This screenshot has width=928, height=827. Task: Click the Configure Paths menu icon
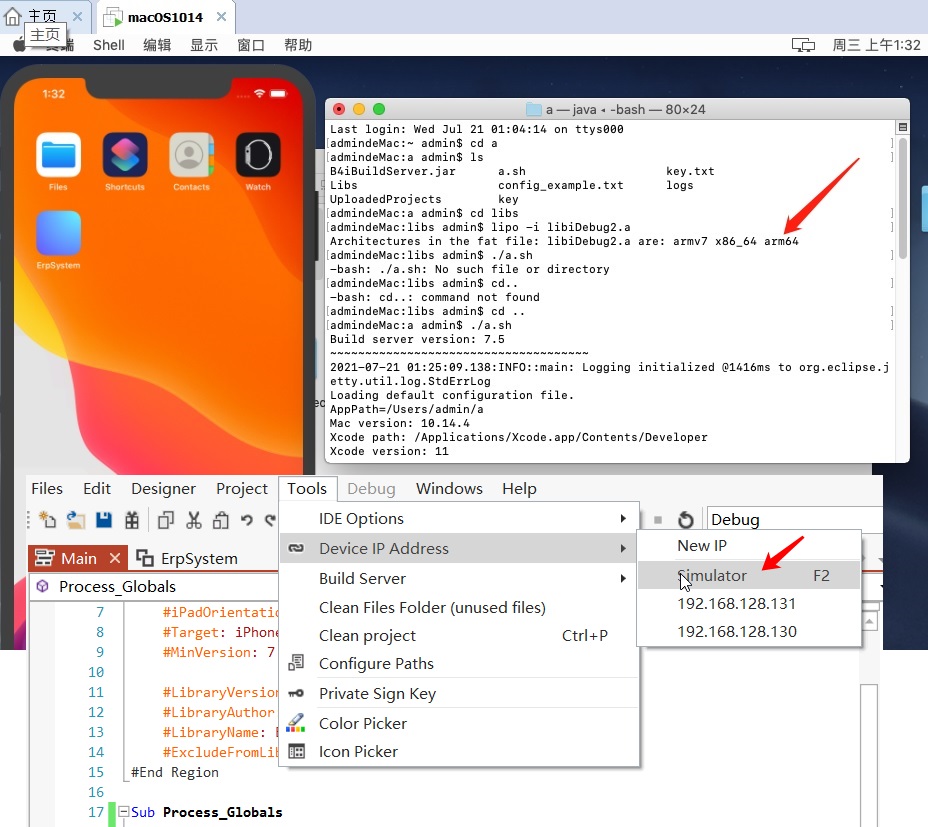coord(296,663)
